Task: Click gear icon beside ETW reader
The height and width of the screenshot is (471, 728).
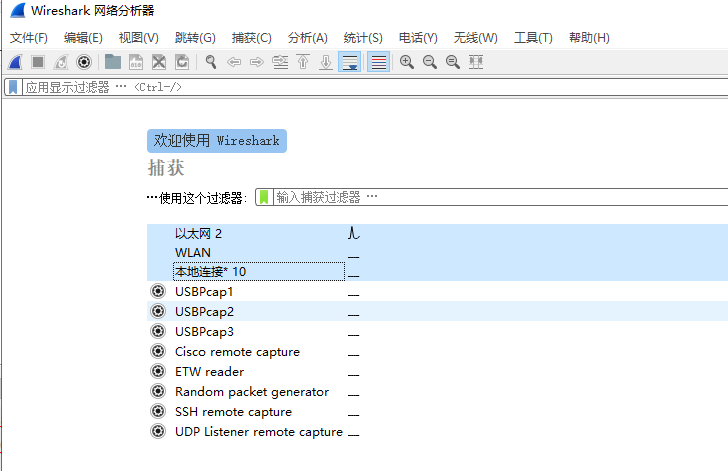Action: point(158,371)
